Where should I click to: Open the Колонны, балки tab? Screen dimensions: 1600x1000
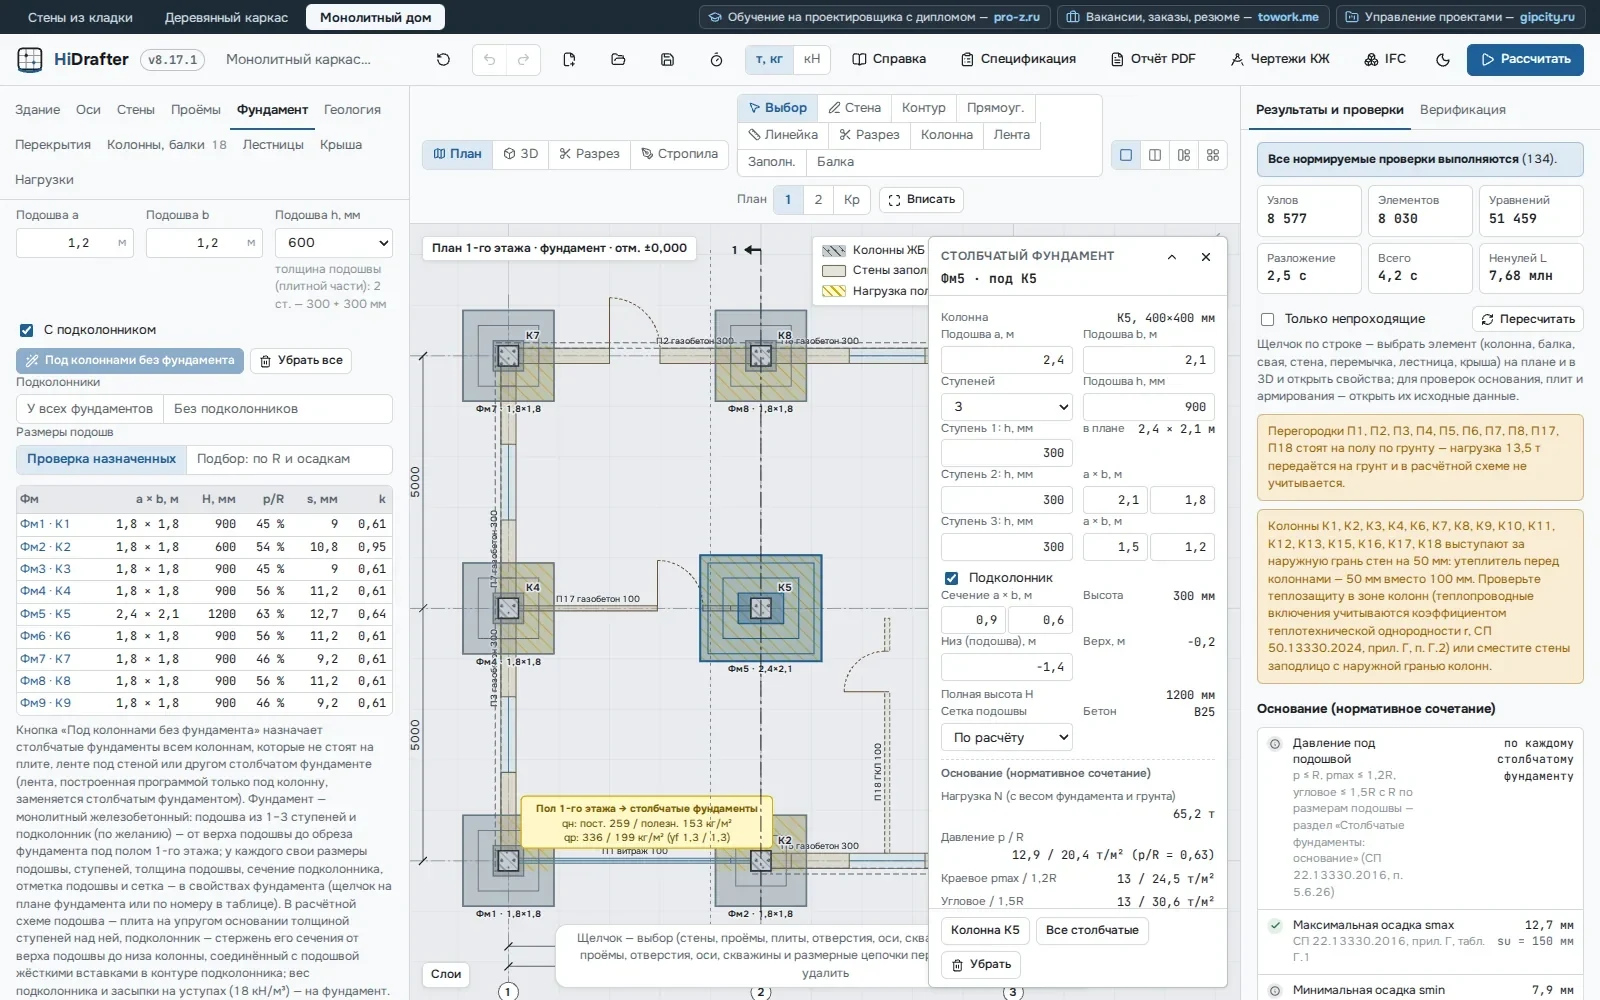166,145
